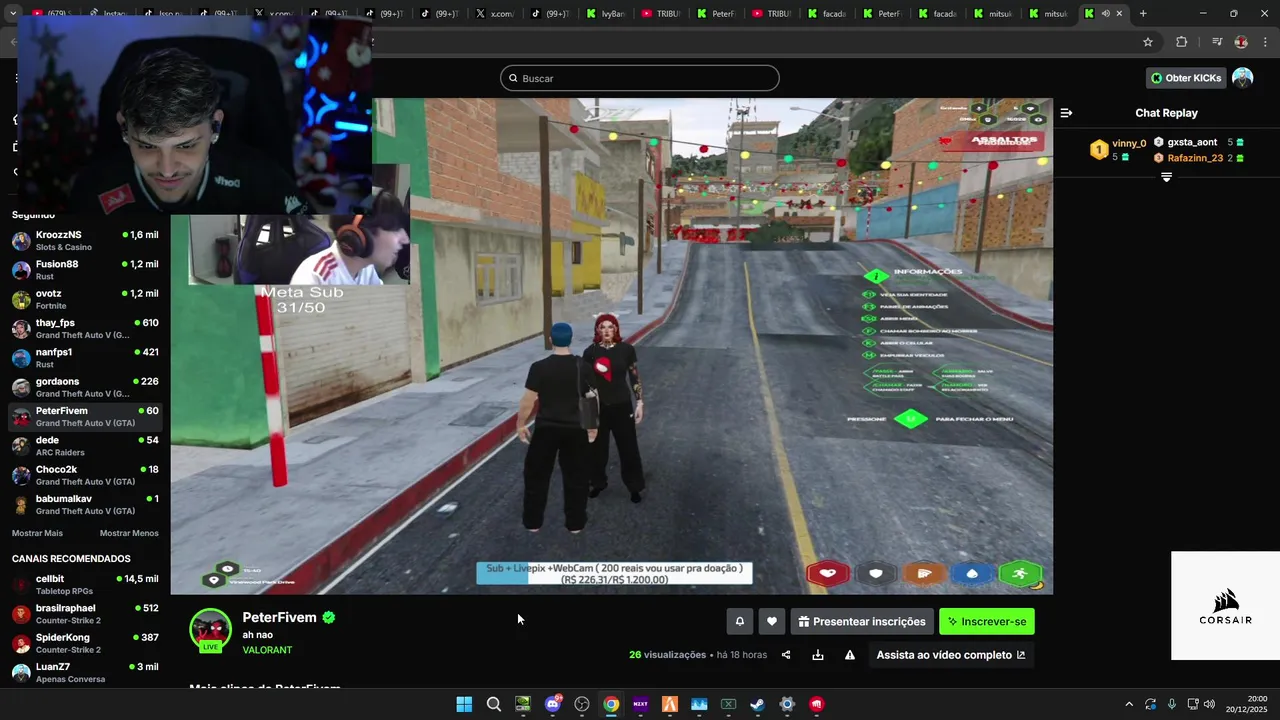Open the Chrome media control icon
This screenshot has height=720, width=1280.
[x=1217, y=42]
